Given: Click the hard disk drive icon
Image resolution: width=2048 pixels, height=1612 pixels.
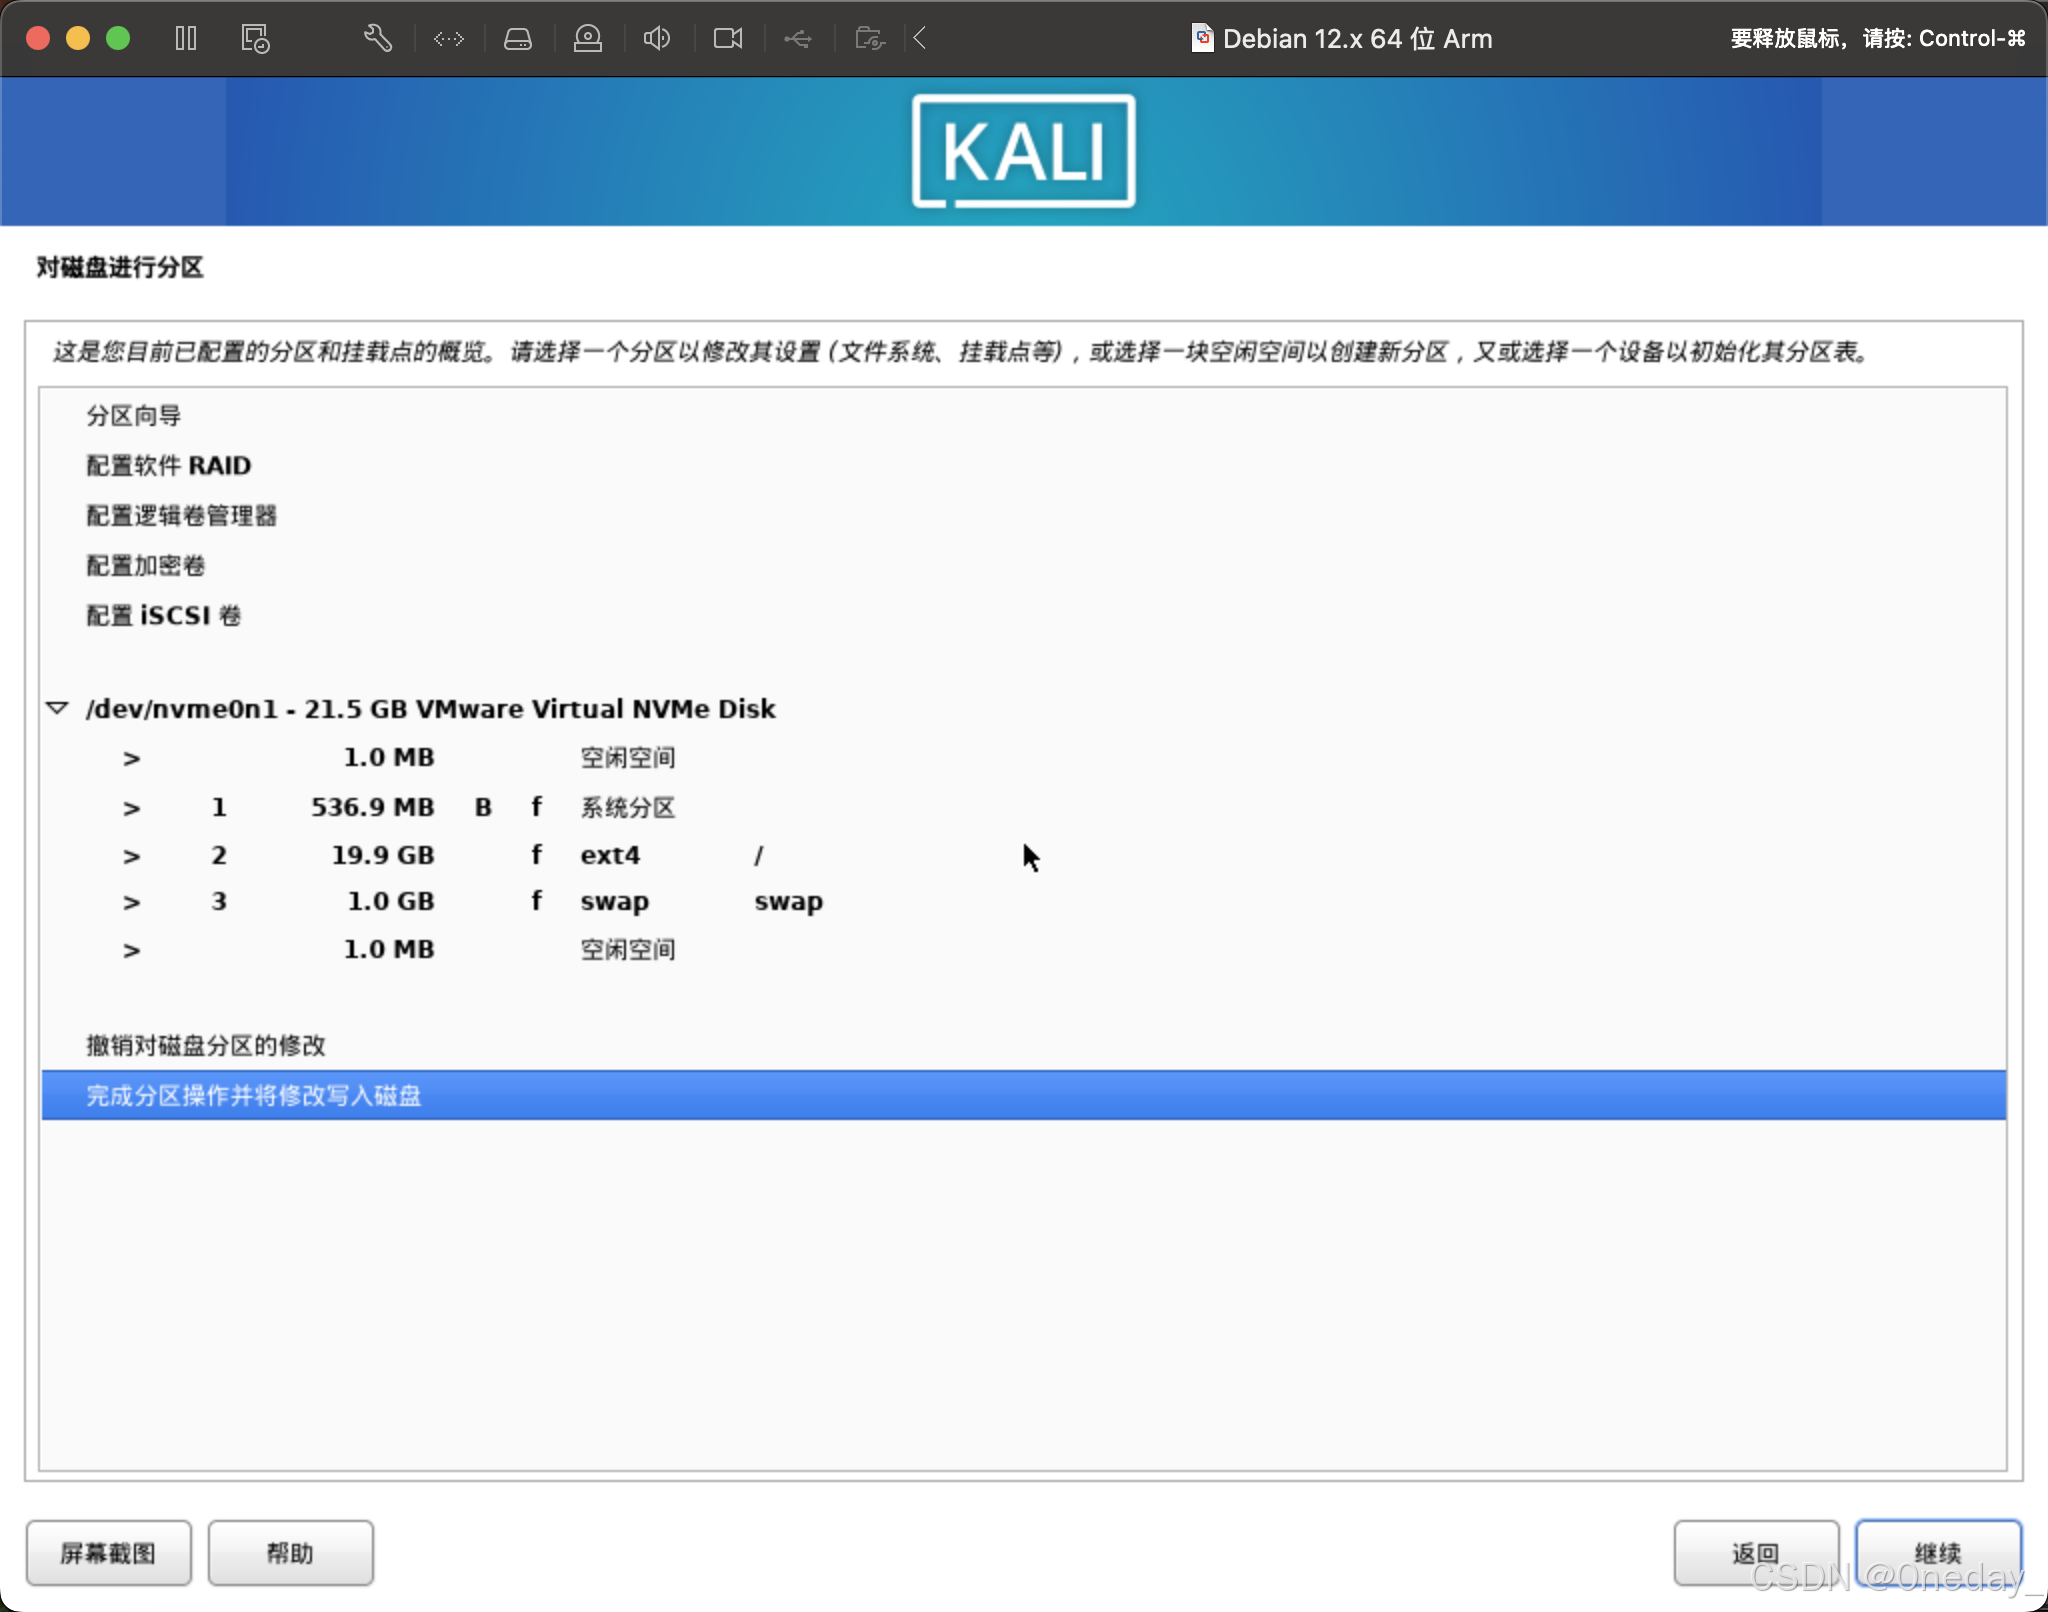Looking at the screenshot, I should 518,39.
